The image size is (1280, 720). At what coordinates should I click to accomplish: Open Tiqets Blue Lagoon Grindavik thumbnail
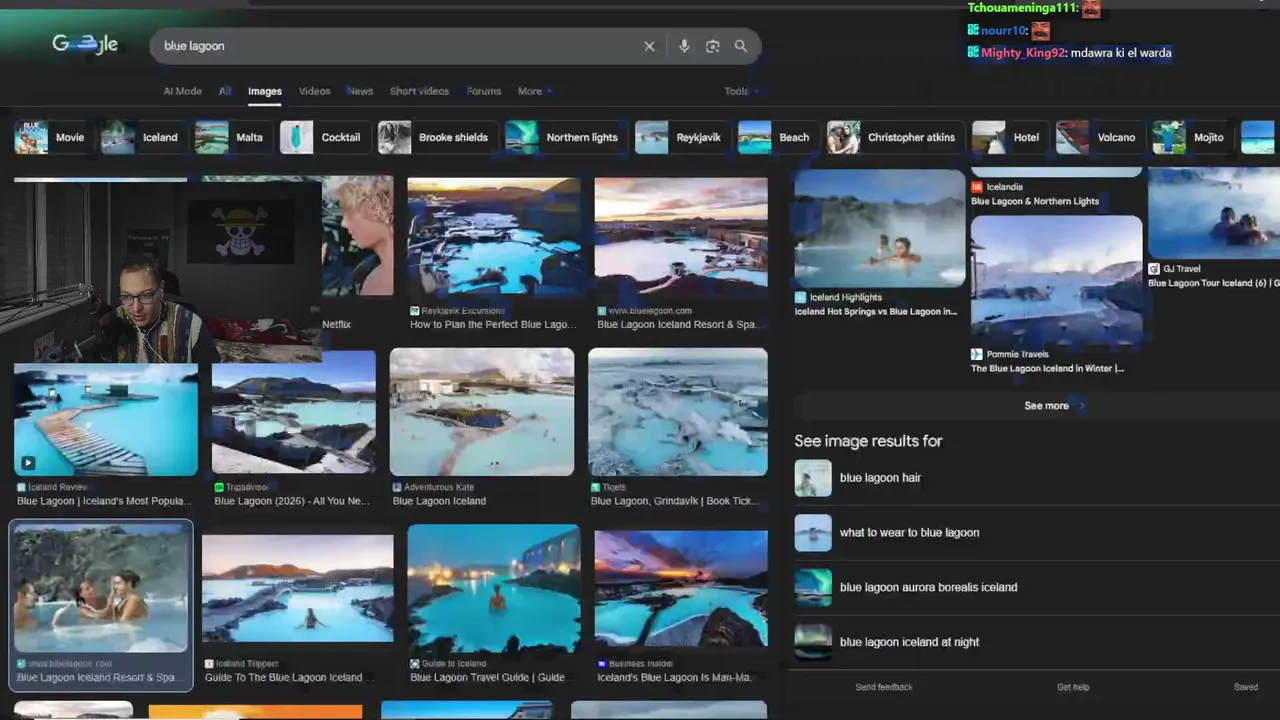coord(678,412)
